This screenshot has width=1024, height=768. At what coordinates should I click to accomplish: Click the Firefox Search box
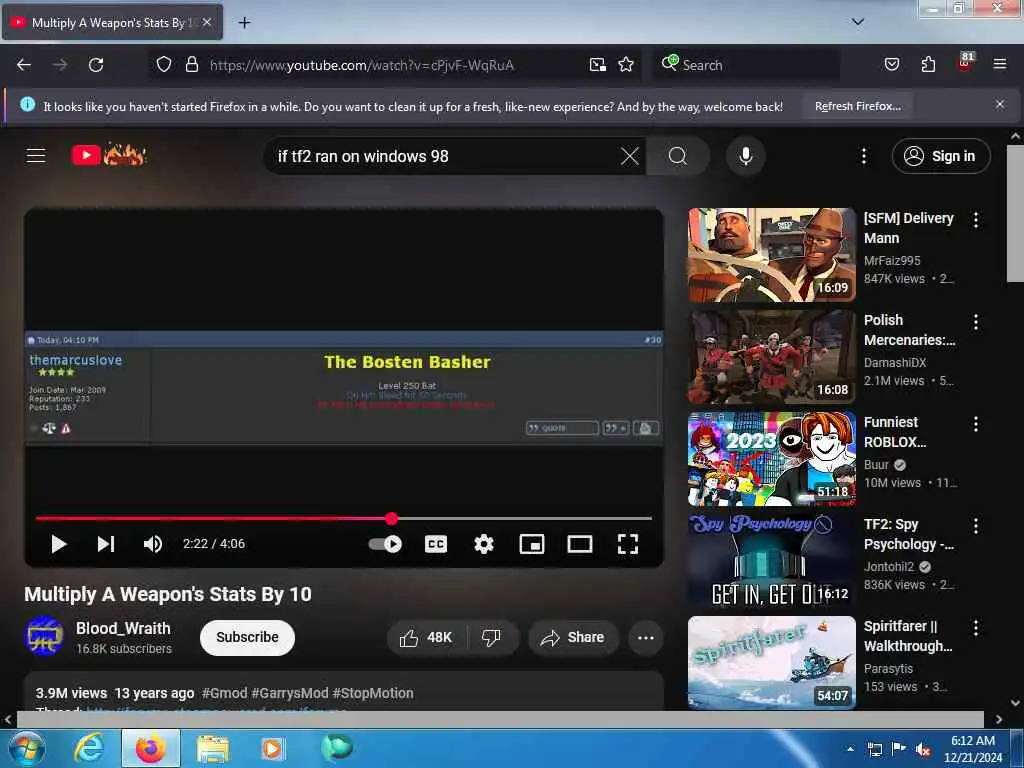tap(746, 65)
